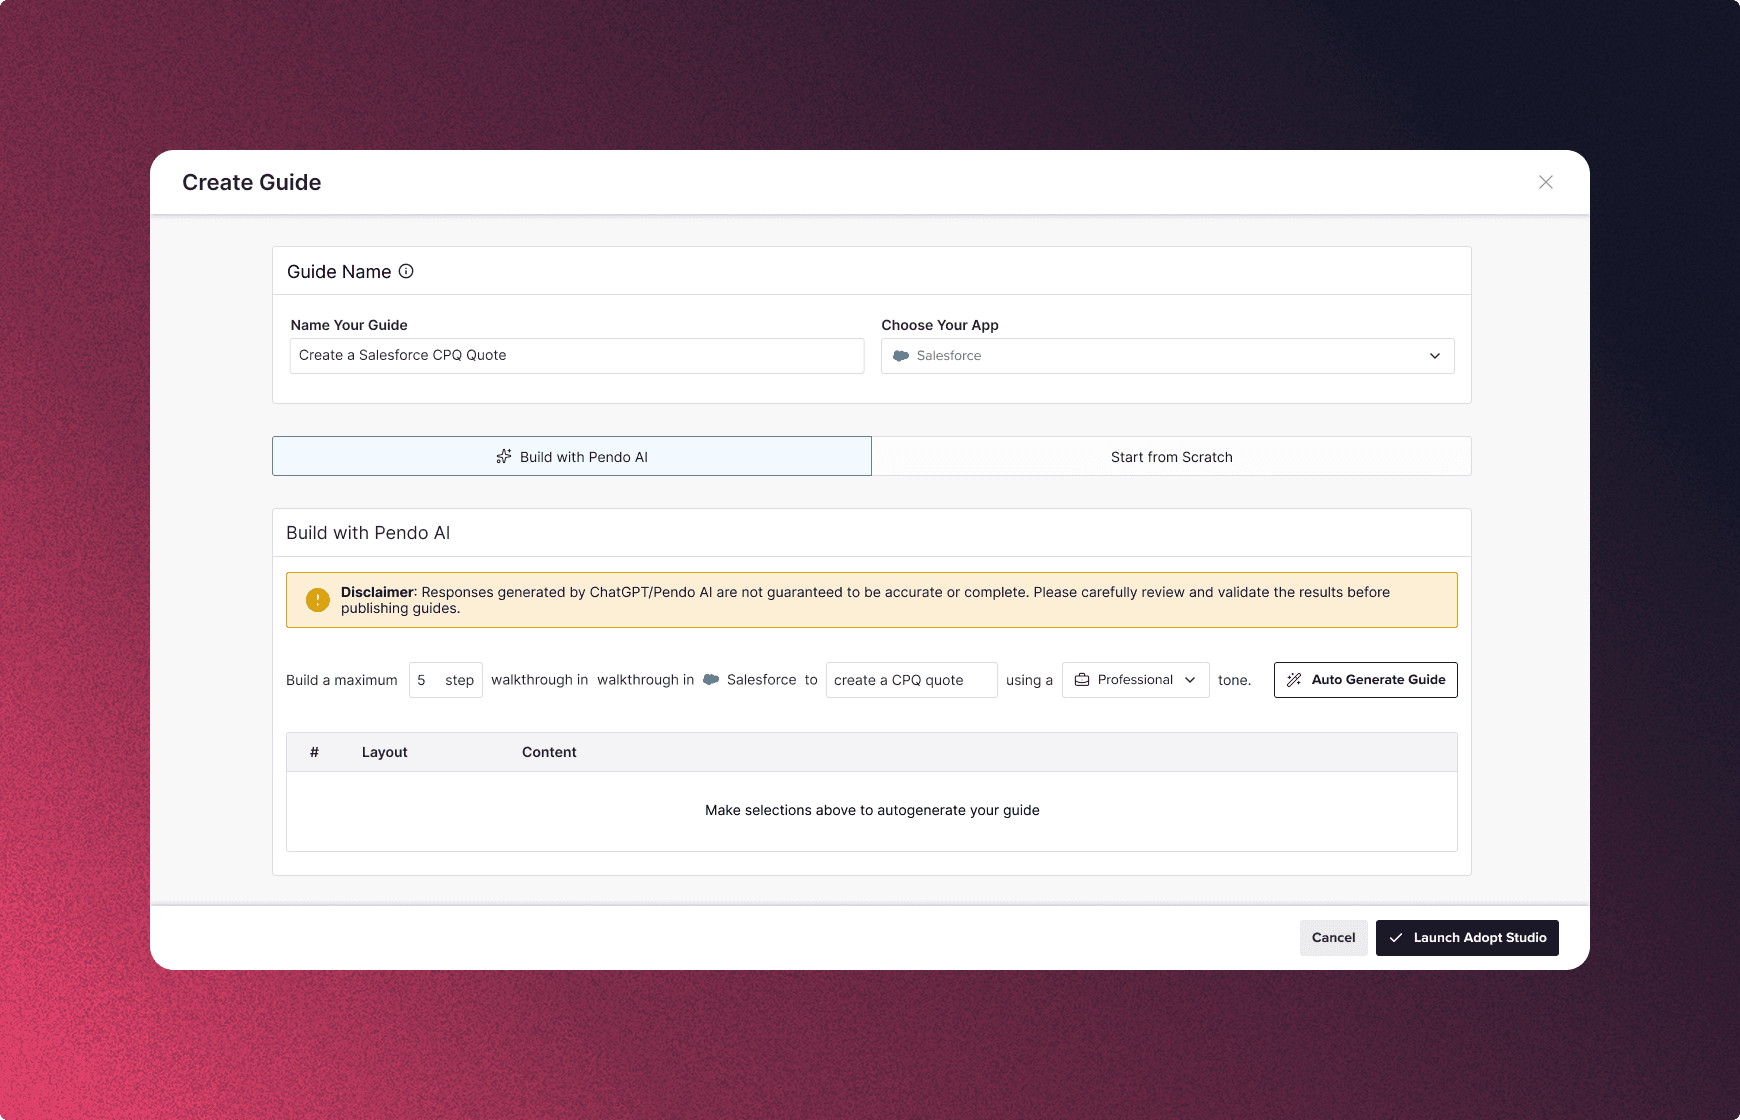Image resolution: width=1740 pixels, height=1120 pixels.
Task: Click the Content column header
Action: (549, 752)
